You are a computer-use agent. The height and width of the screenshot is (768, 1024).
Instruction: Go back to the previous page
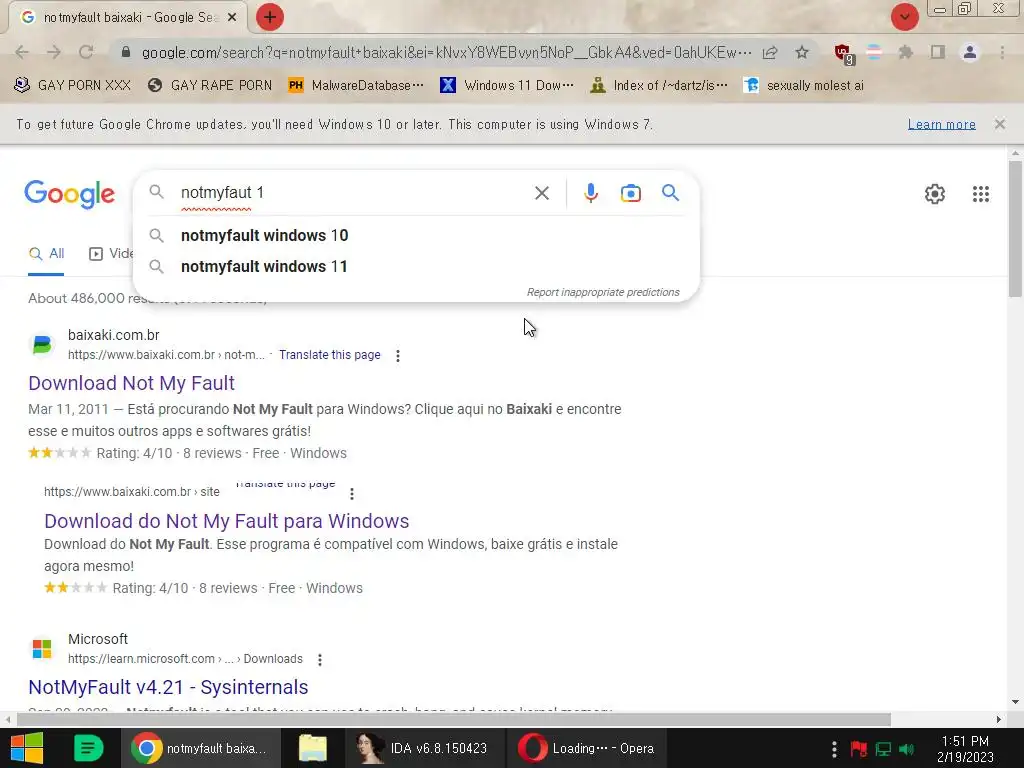22,52
